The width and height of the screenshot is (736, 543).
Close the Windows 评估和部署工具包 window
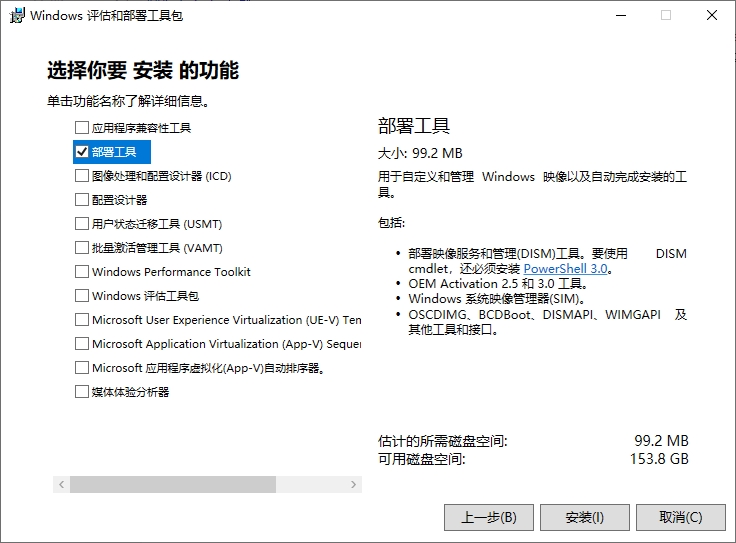[712, 15]
